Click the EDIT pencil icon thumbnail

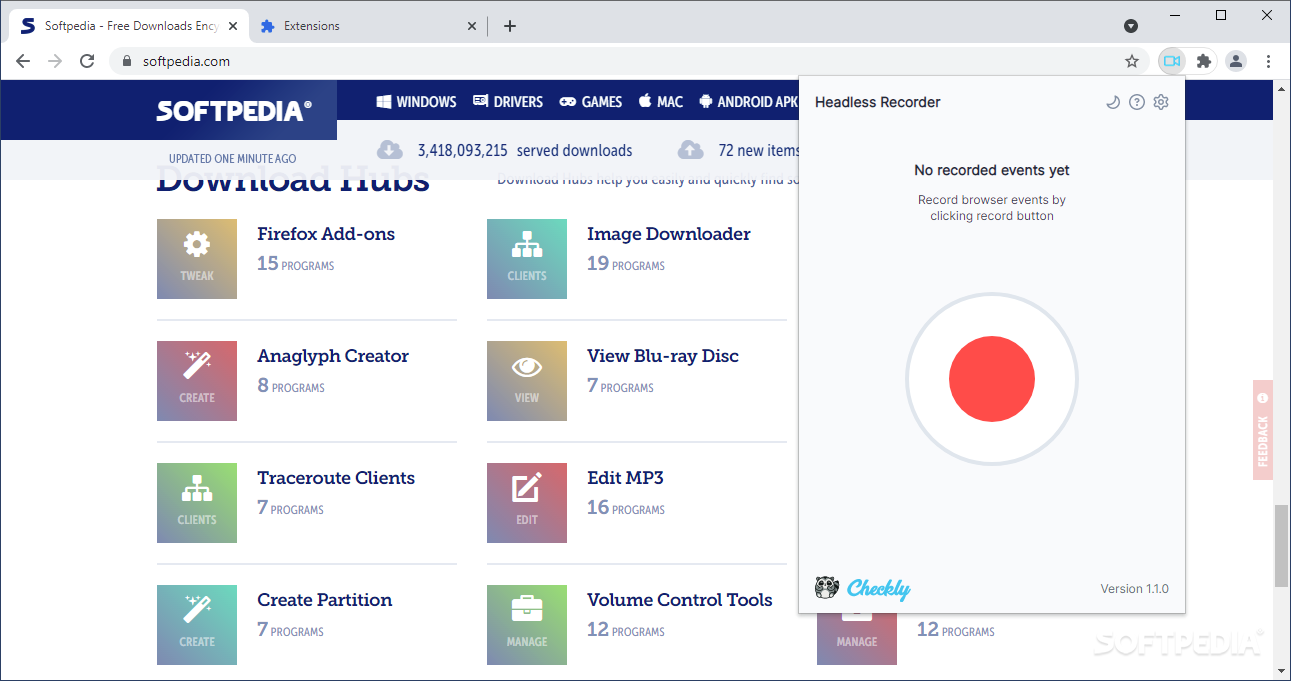click(x=527, y=503)
